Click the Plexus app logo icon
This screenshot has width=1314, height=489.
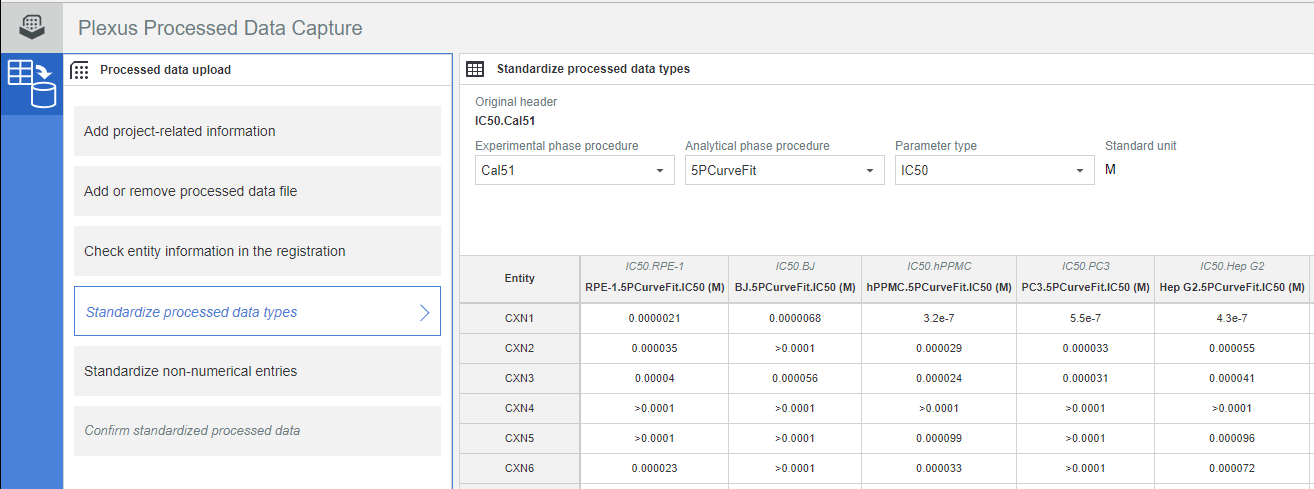click(31, 27)
